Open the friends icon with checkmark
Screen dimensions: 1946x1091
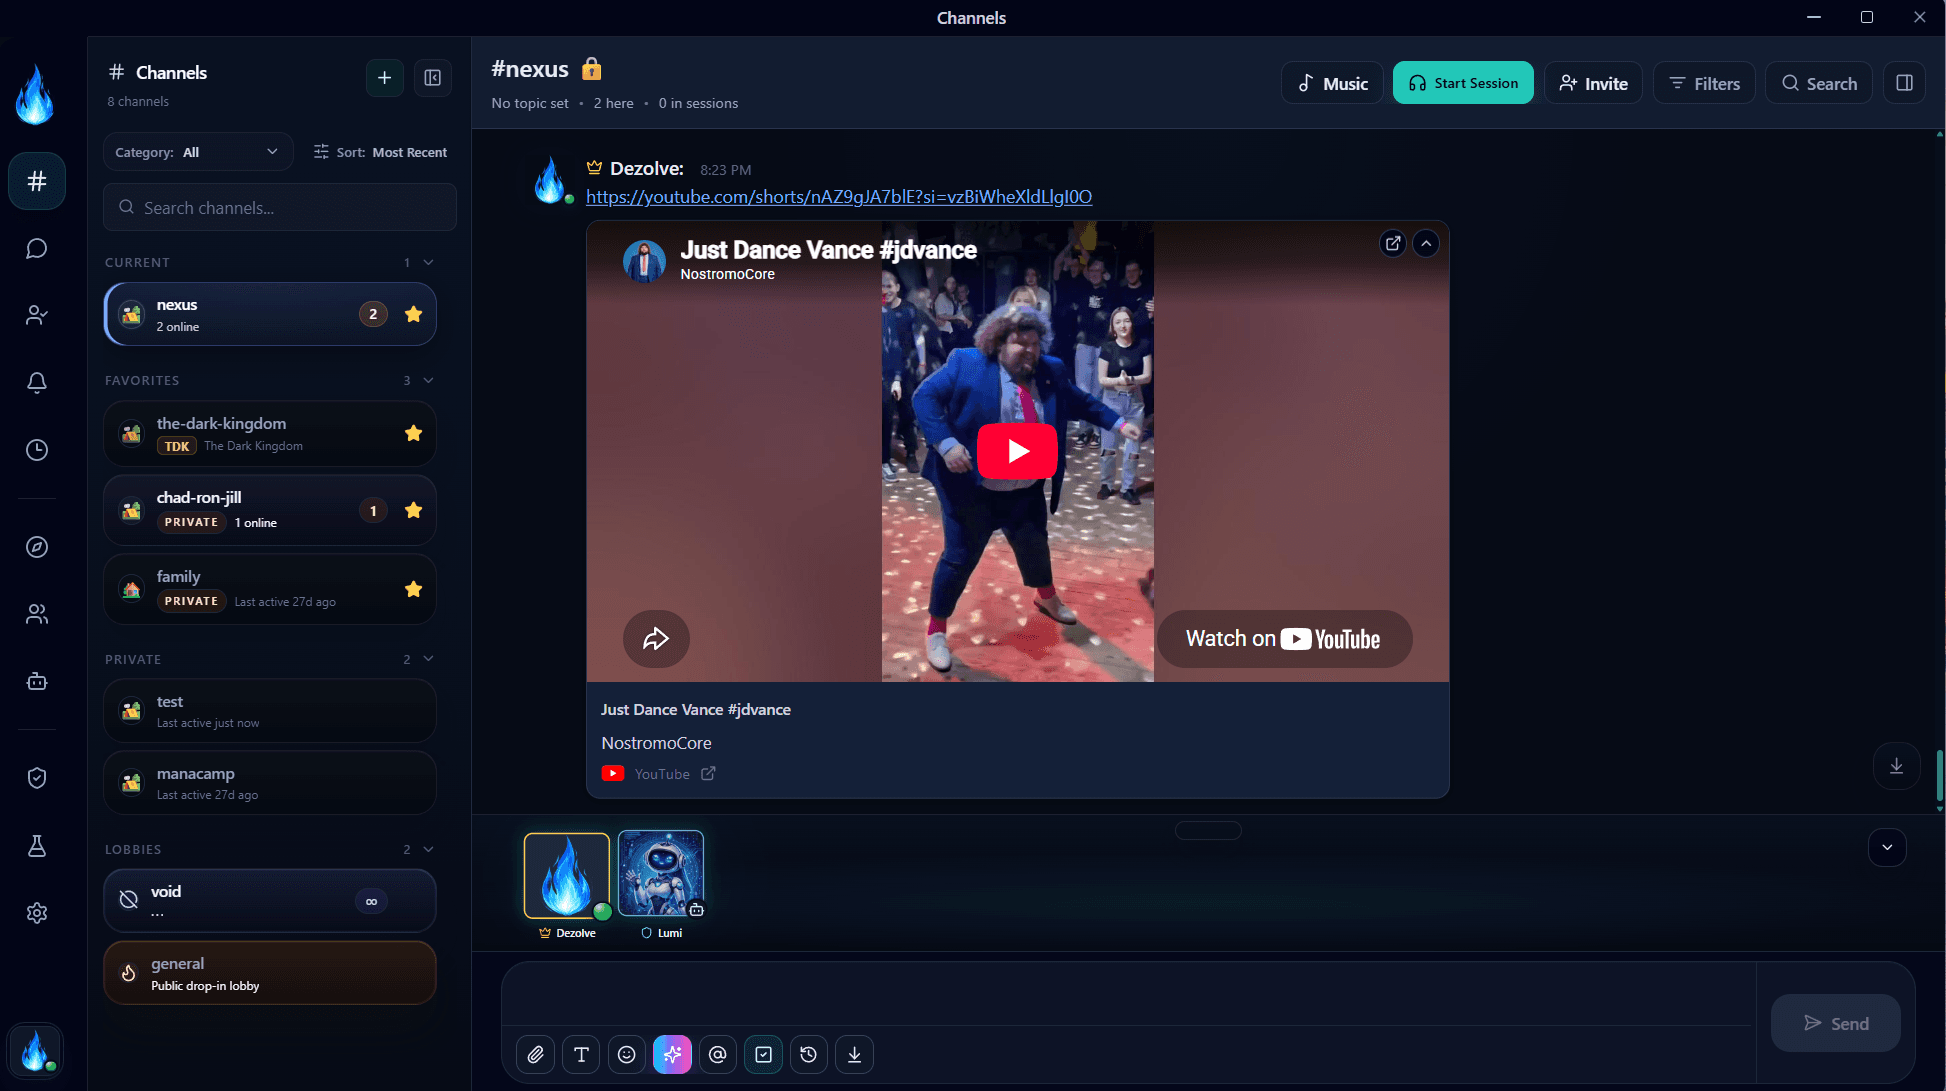[37, 315]
